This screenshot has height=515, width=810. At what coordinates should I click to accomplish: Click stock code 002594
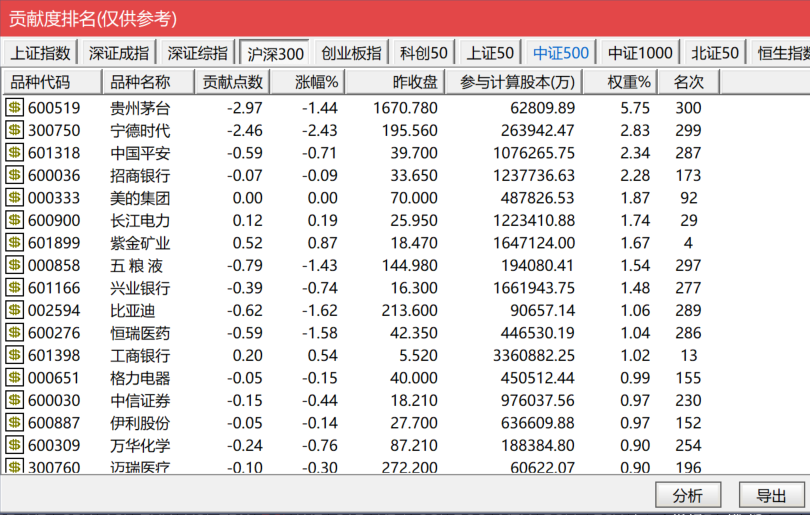[x=54, y=310]
